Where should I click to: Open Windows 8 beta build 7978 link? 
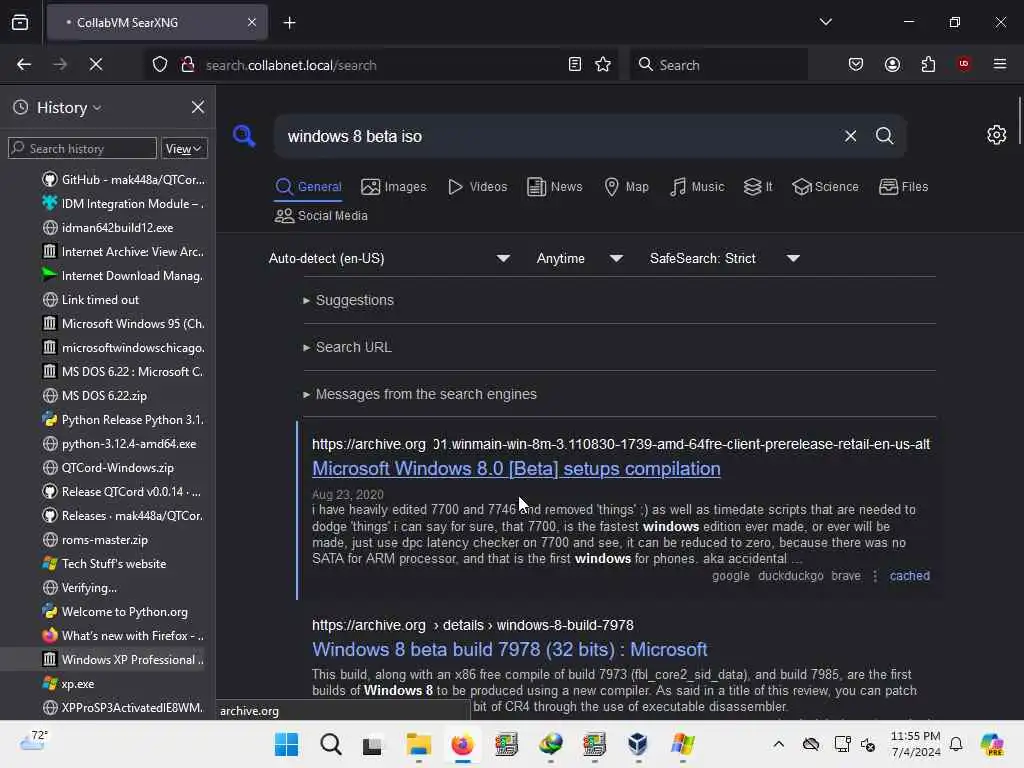click(509, 650)
